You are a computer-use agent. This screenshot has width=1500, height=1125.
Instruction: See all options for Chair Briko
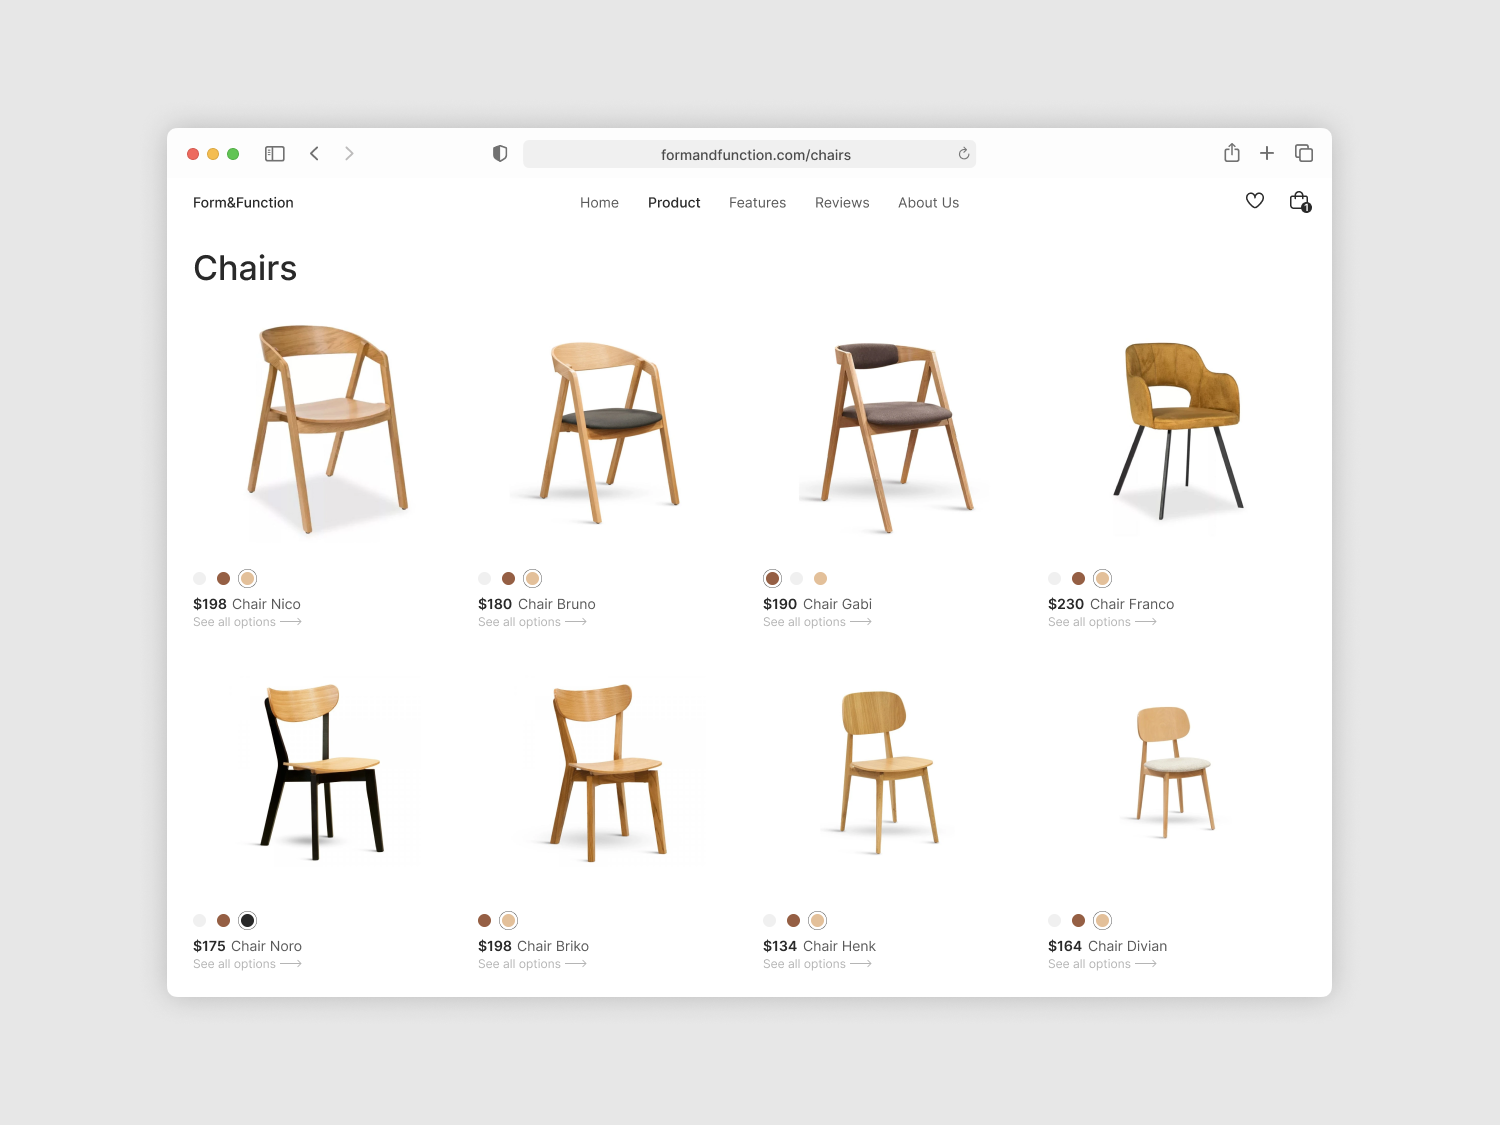(532, 964)
